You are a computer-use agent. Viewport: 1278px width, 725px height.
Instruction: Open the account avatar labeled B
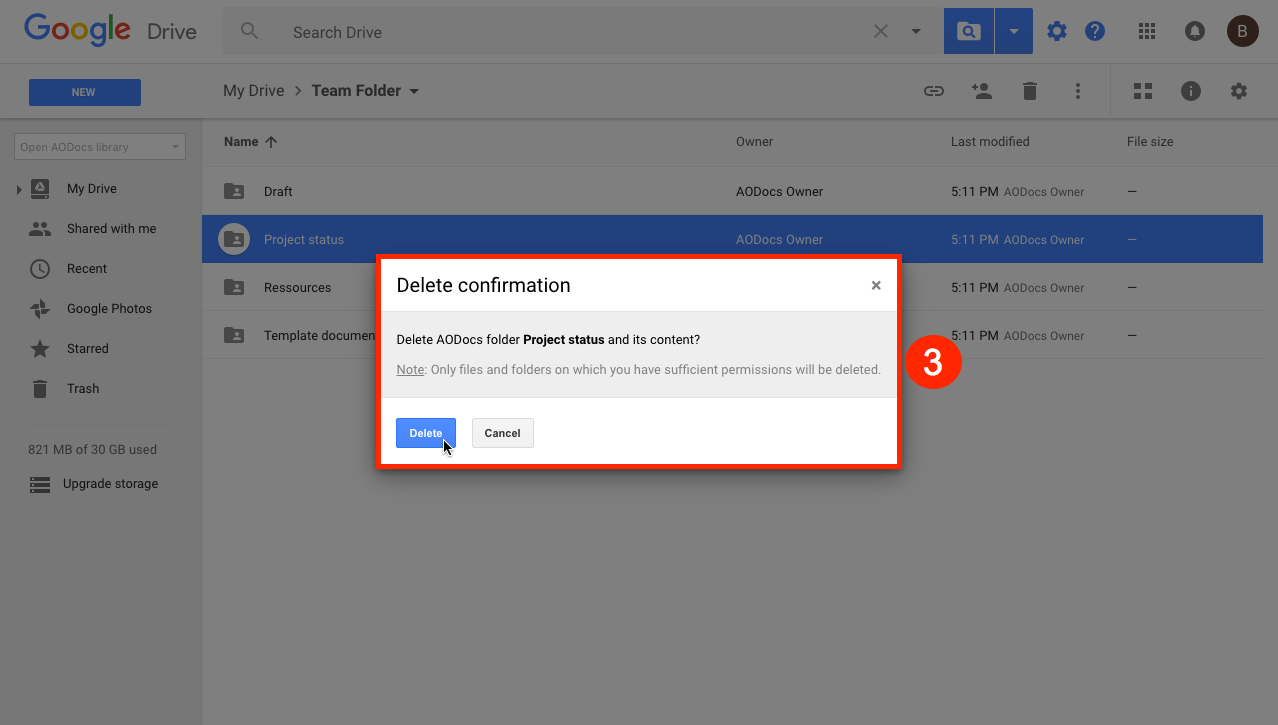(x=1243, y=32)
